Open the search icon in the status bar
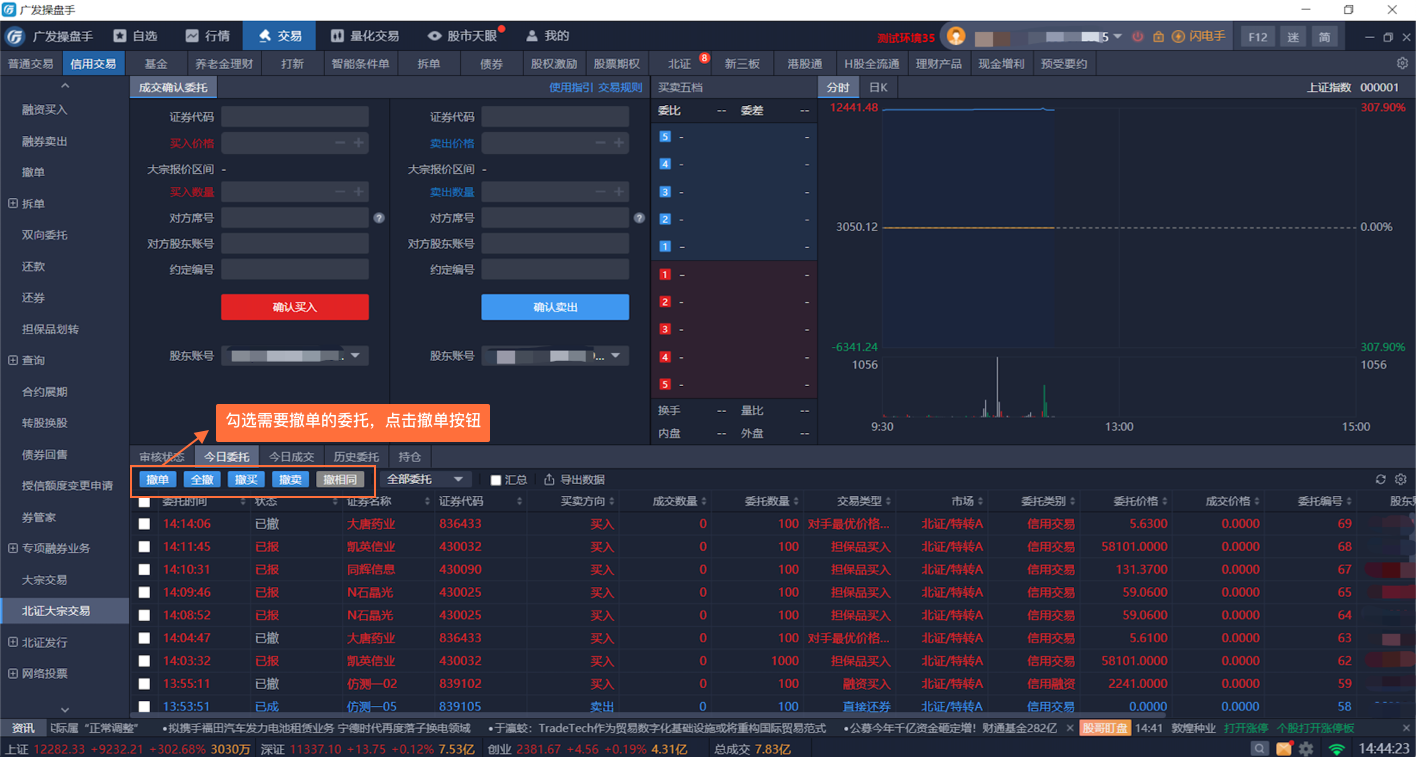The image size is (1416, 757). click(x=1260, y=749)
